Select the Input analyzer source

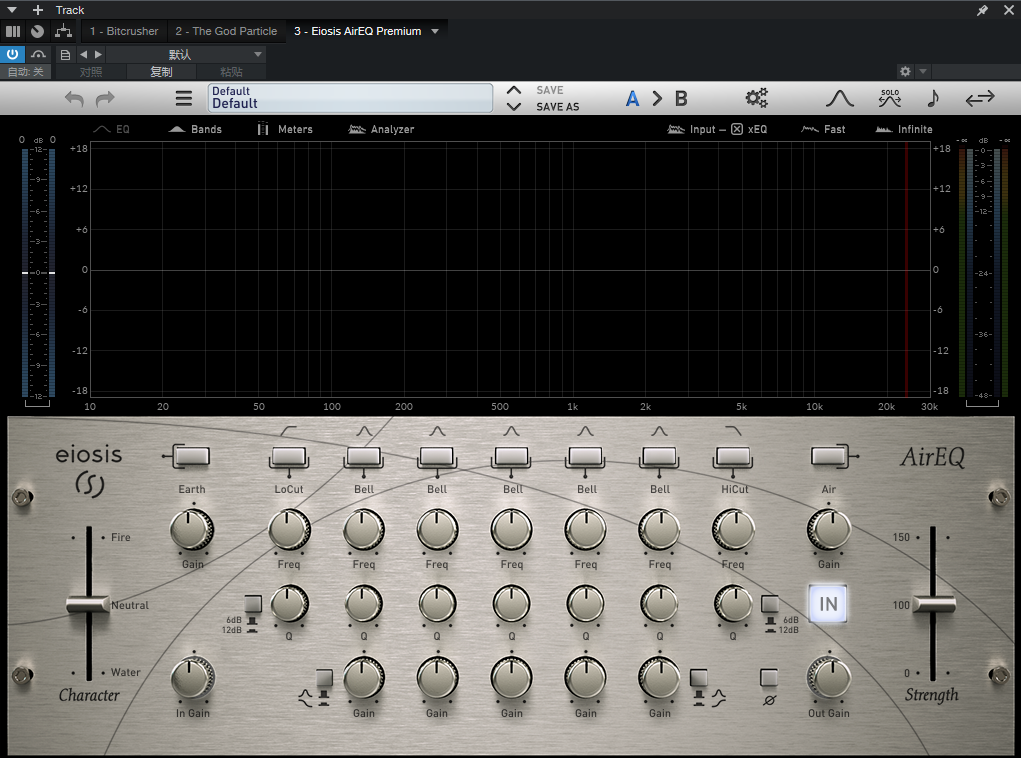pos(692,129)
